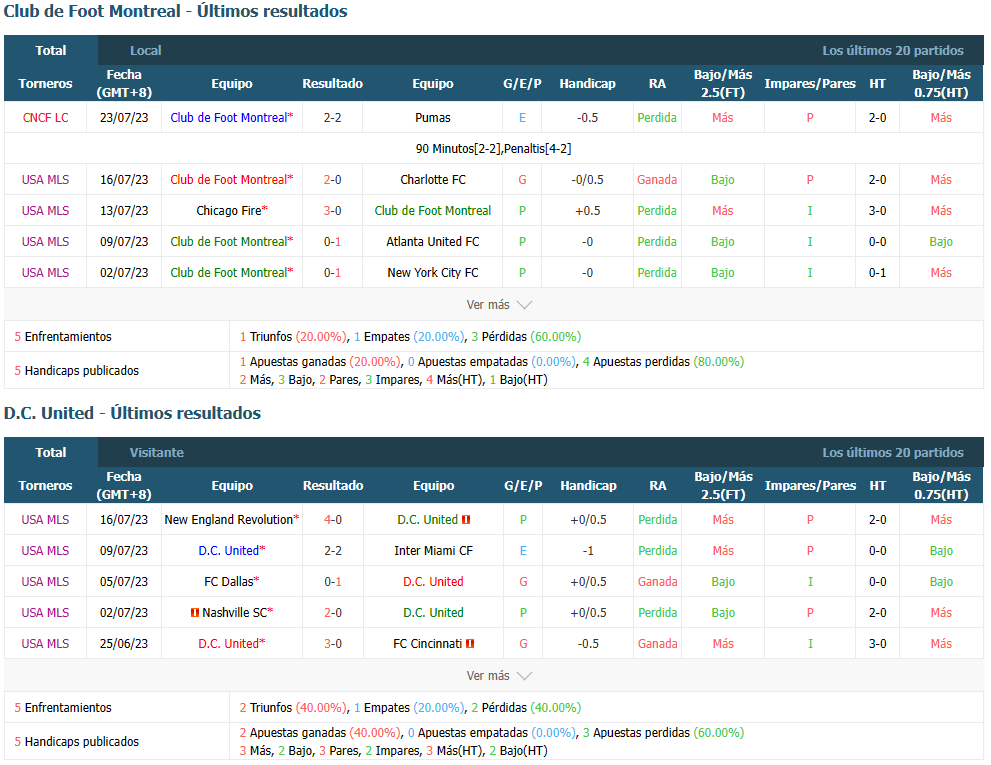Click 'Ganada' in the FC Dallas row

tap(657, 582)
